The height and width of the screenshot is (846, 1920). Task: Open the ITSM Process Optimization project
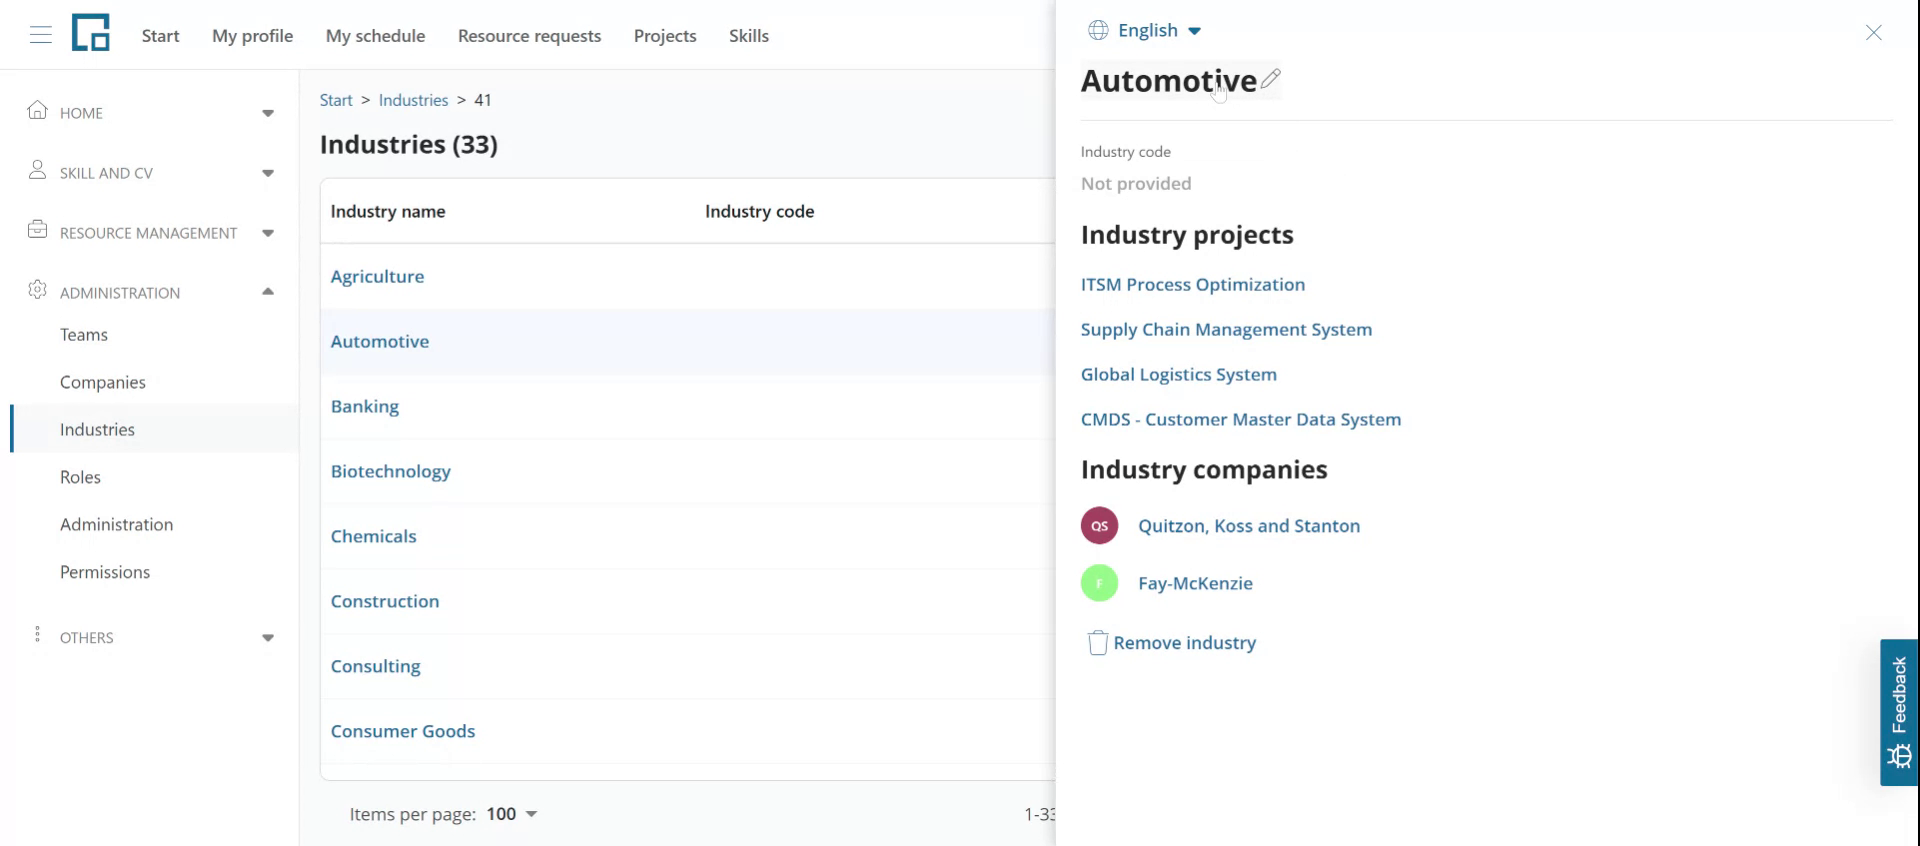[1193, 284]
